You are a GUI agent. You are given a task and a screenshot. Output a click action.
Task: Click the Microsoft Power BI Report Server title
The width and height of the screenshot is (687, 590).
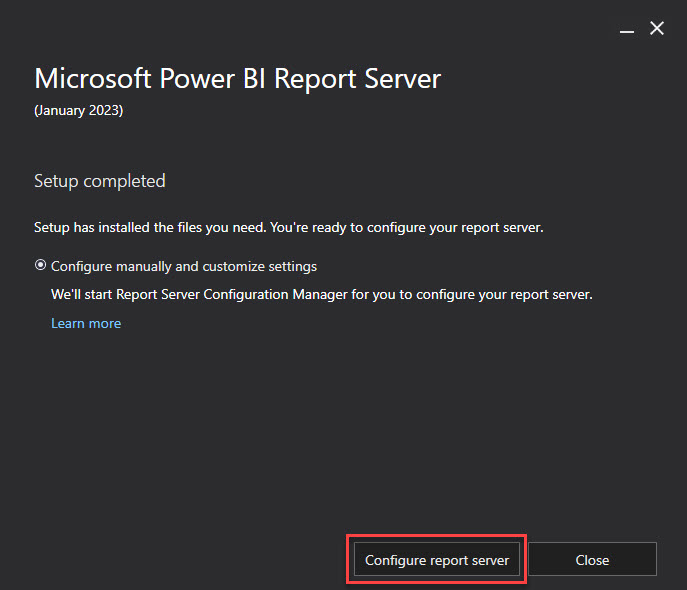click(x=237, y=79)
